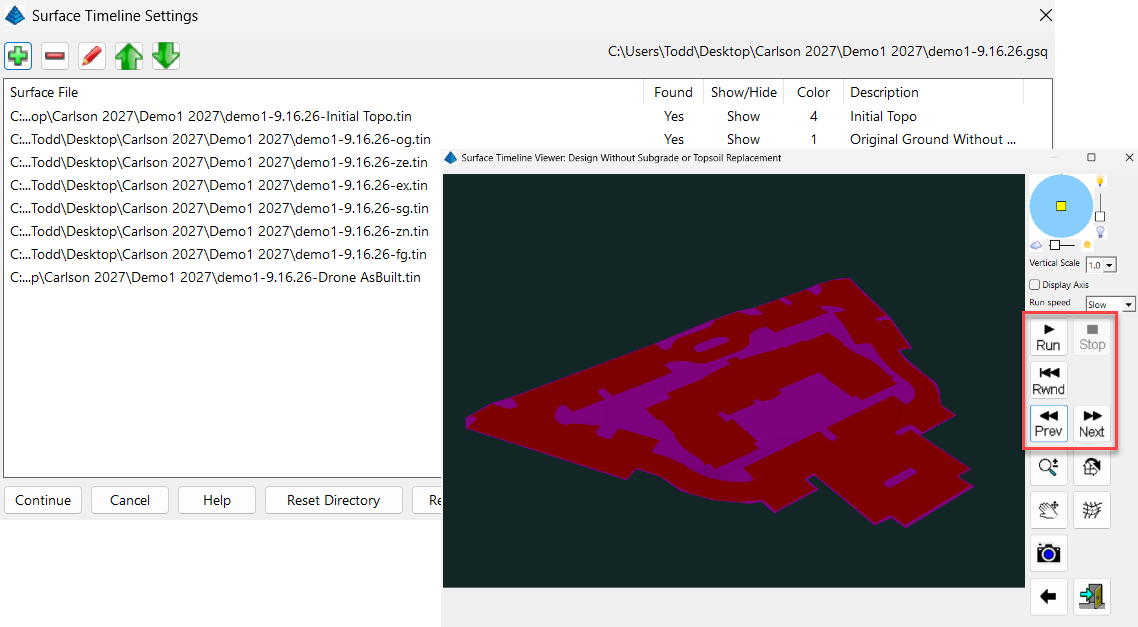
Task: Activate the pan hand tool
Action: [1048, 511]
